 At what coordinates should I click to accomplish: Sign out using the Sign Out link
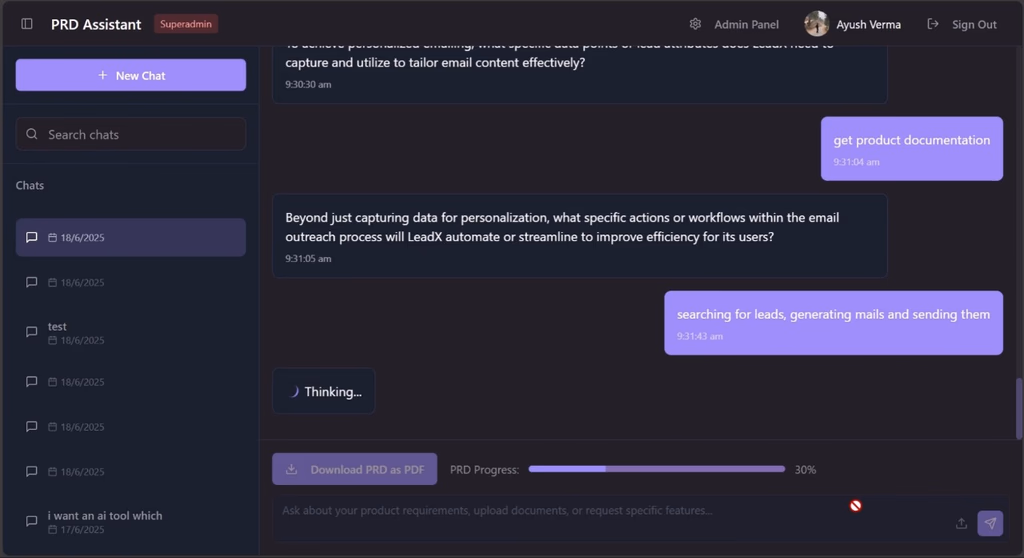(974, 25)
